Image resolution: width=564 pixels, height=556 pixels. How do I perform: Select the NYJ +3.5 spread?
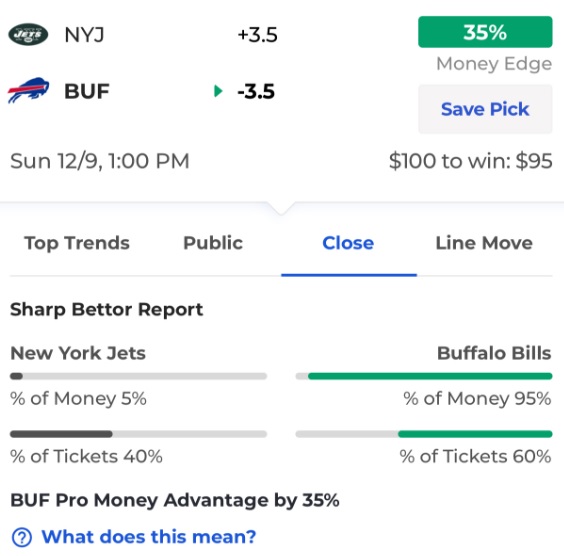coord(257,35)
